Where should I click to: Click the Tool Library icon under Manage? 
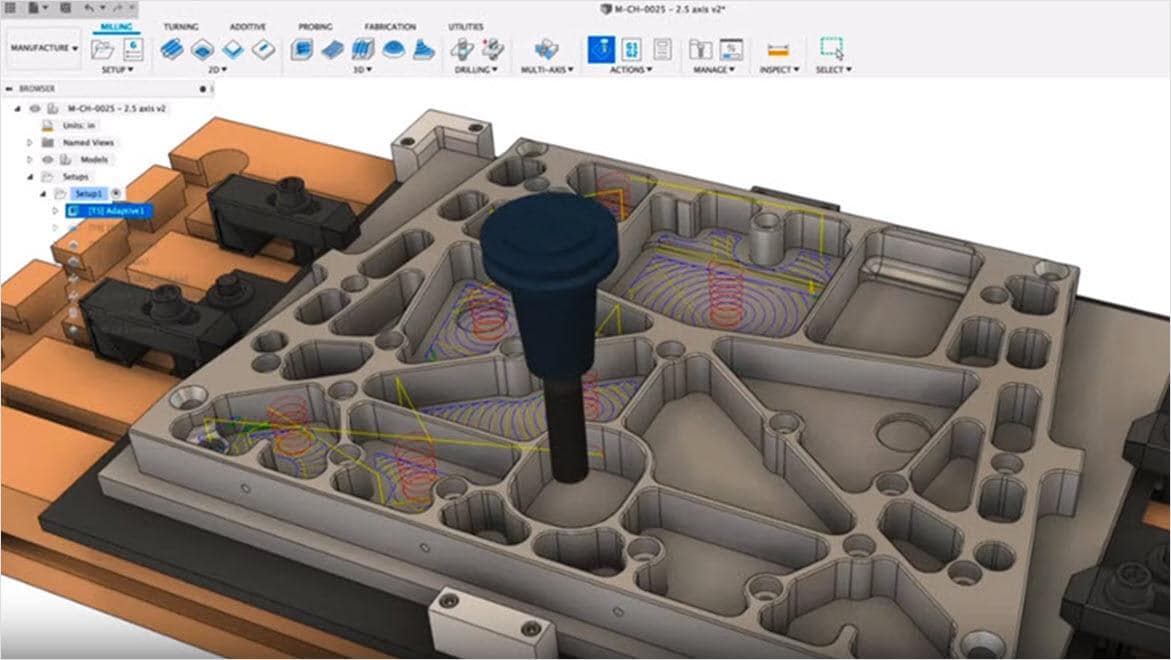pyautogui.click(x=700, y=48)
